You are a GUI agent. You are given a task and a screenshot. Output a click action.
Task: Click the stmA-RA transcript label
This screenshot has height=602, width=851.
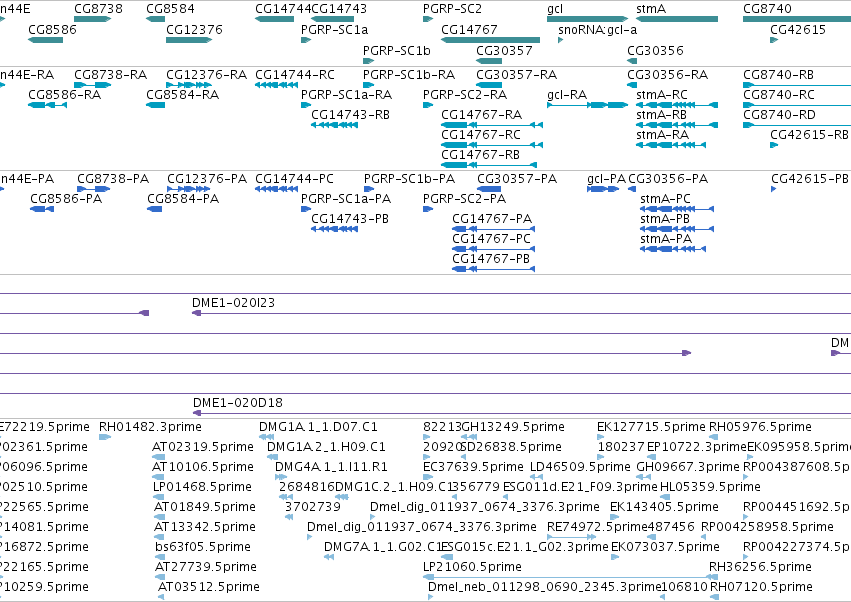pos(662,135)
